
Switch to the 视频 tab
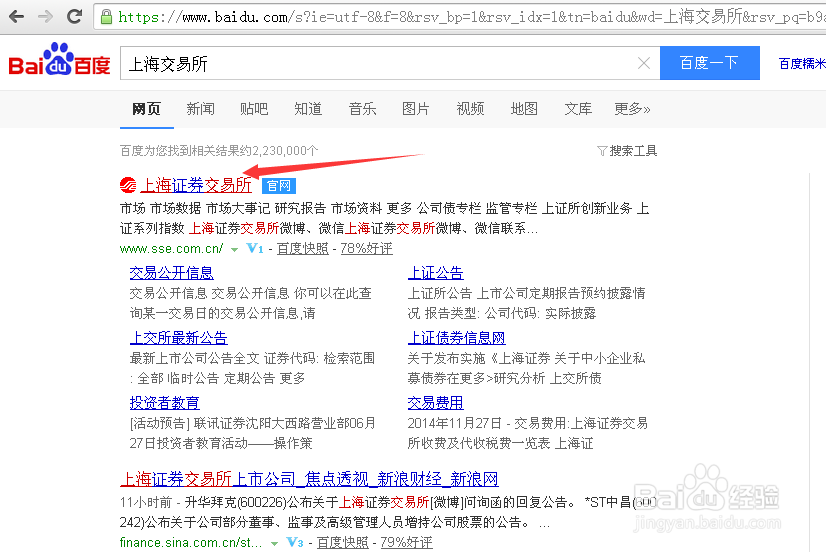click(470, 109)
